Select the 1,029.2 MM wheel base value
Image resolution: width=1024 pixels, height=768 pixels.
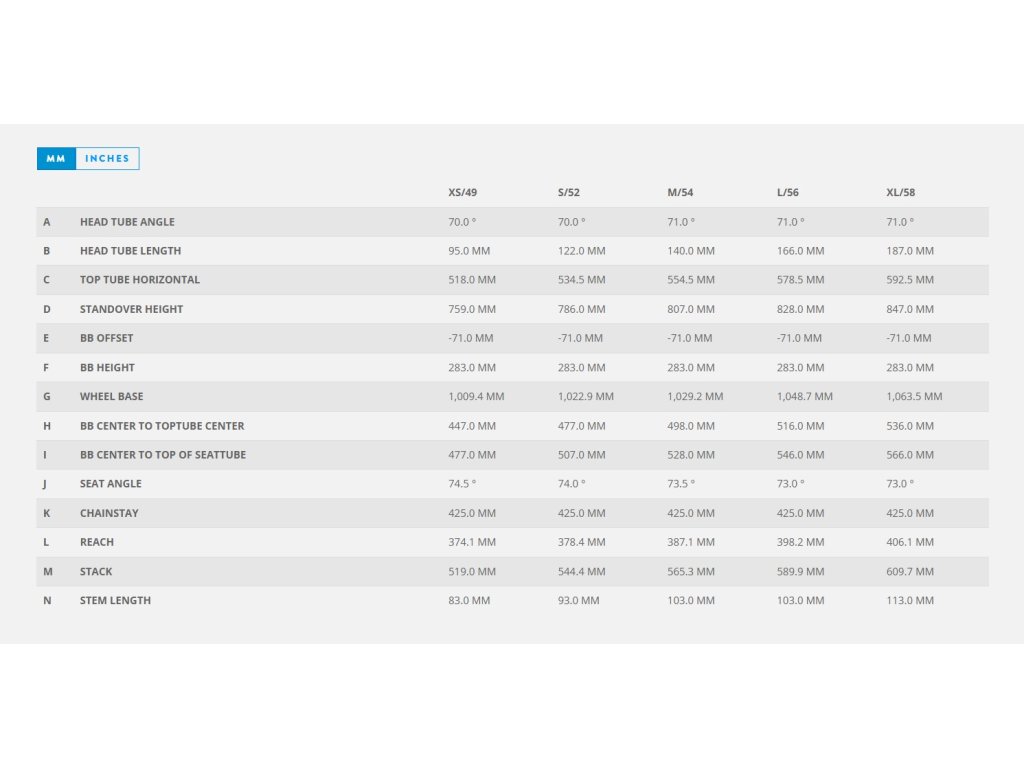(x=695, y=396)
